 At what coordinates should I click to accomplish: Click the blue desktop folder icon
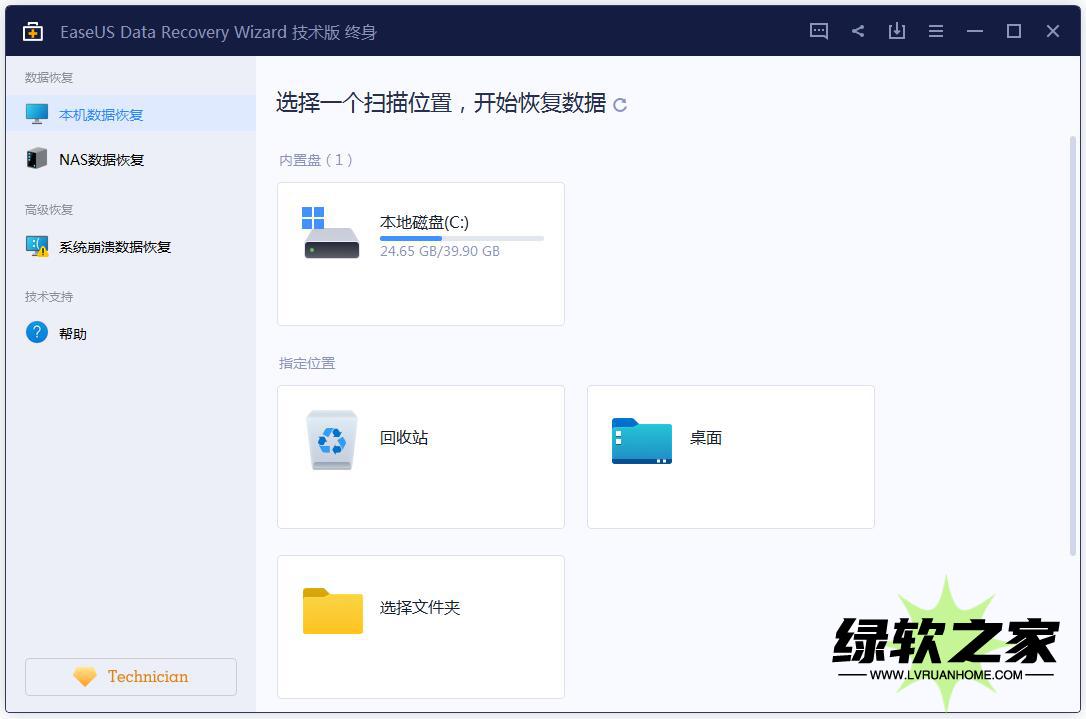[x=641, y=440]
